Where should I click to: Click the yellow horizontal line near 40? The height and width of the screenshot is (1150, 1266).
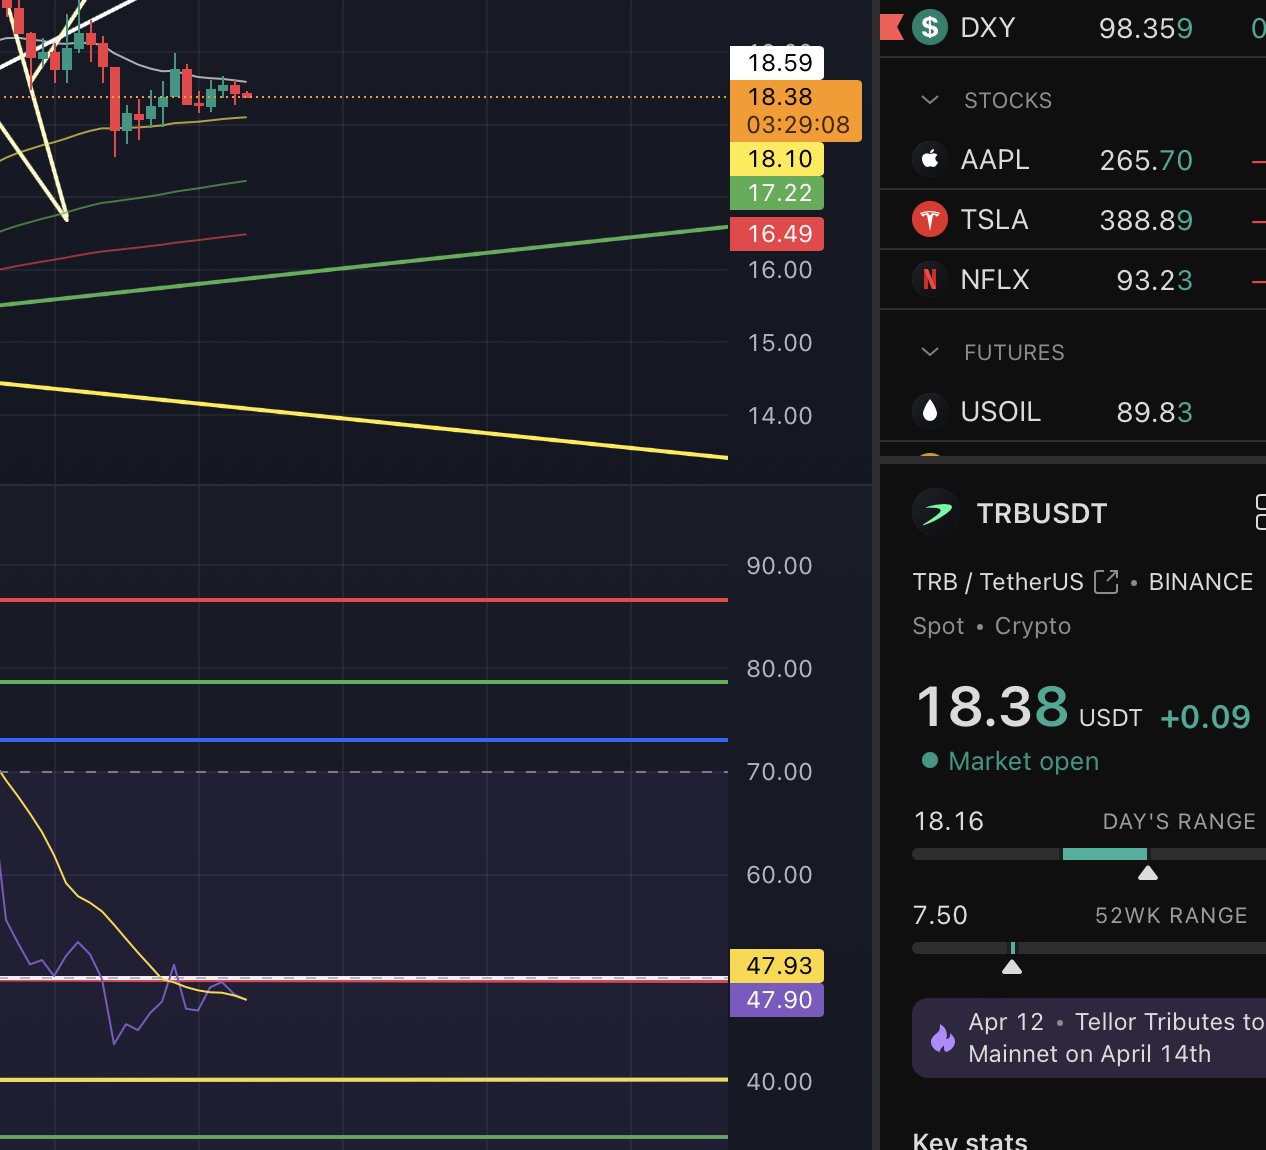(x=364, y=1080)
